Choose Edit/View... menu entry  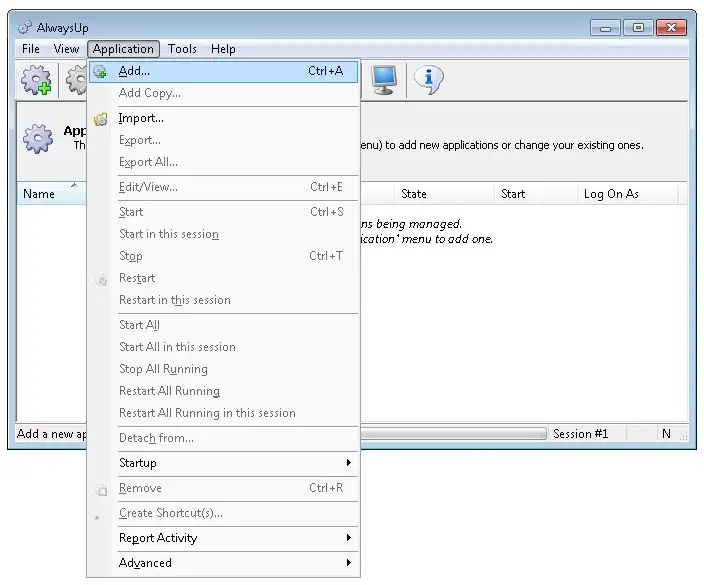point(224,187)
